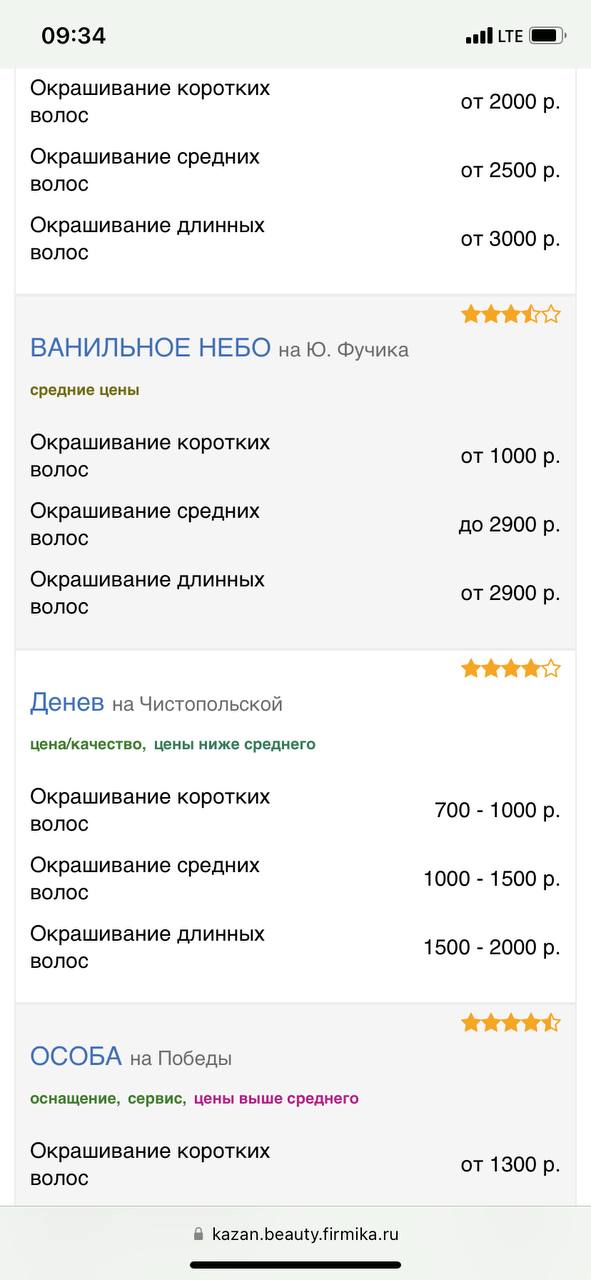Tap the 700 - 1000 р. price for Денев

point(497,810)
